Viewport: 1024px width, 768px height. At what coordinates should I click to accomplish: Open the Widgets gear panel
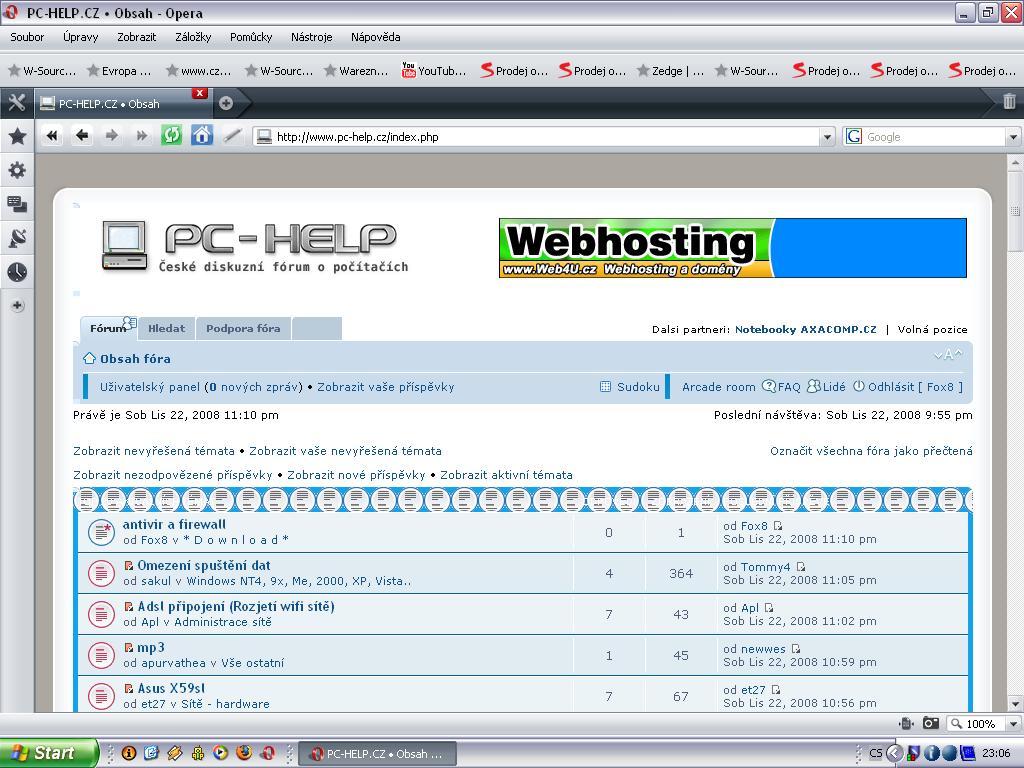(17, 170)
